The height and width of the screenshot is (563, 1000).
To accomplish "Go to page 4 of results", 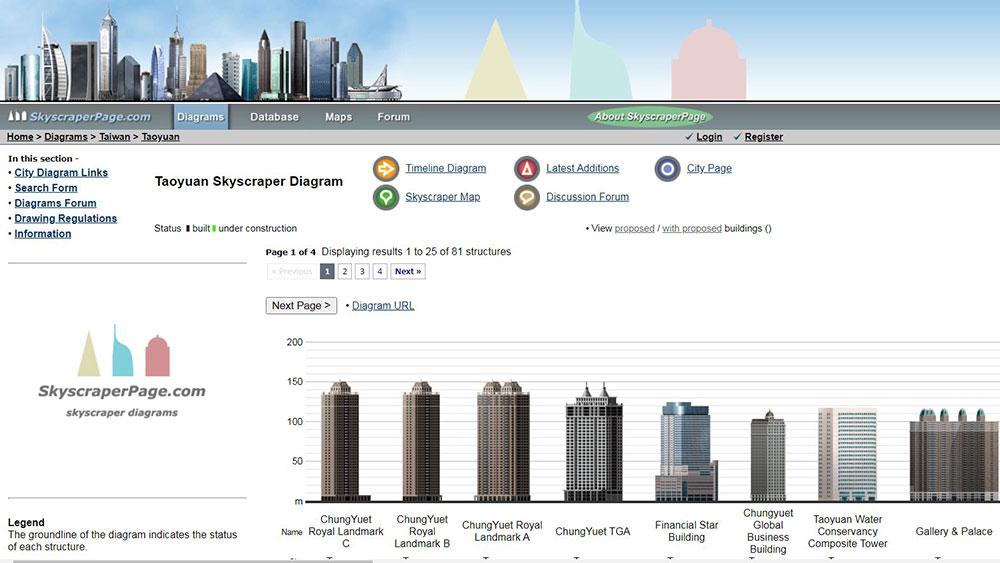I will click(x=379, y=271).
